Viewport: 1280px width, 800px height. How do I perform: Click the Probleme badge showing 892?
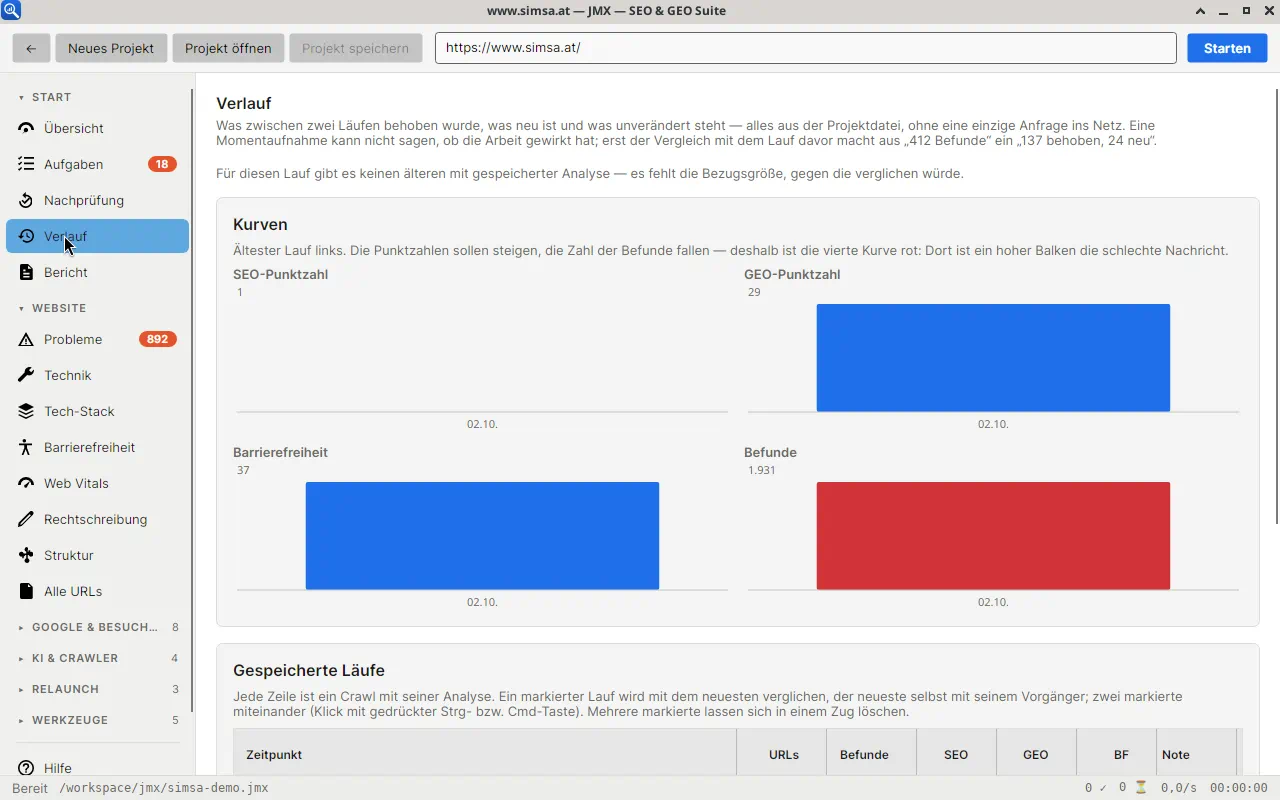point(158,339)
